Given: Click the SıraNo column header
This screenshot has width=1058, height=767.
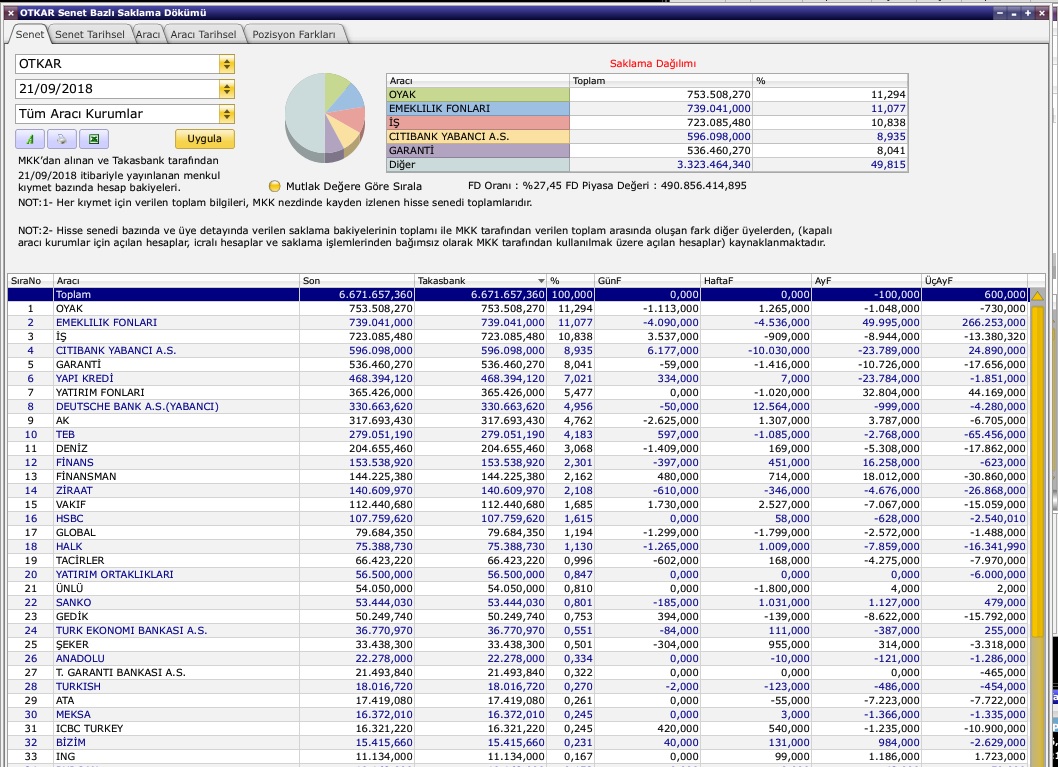Looking at the screenshot, I should [x=30, y=281].
